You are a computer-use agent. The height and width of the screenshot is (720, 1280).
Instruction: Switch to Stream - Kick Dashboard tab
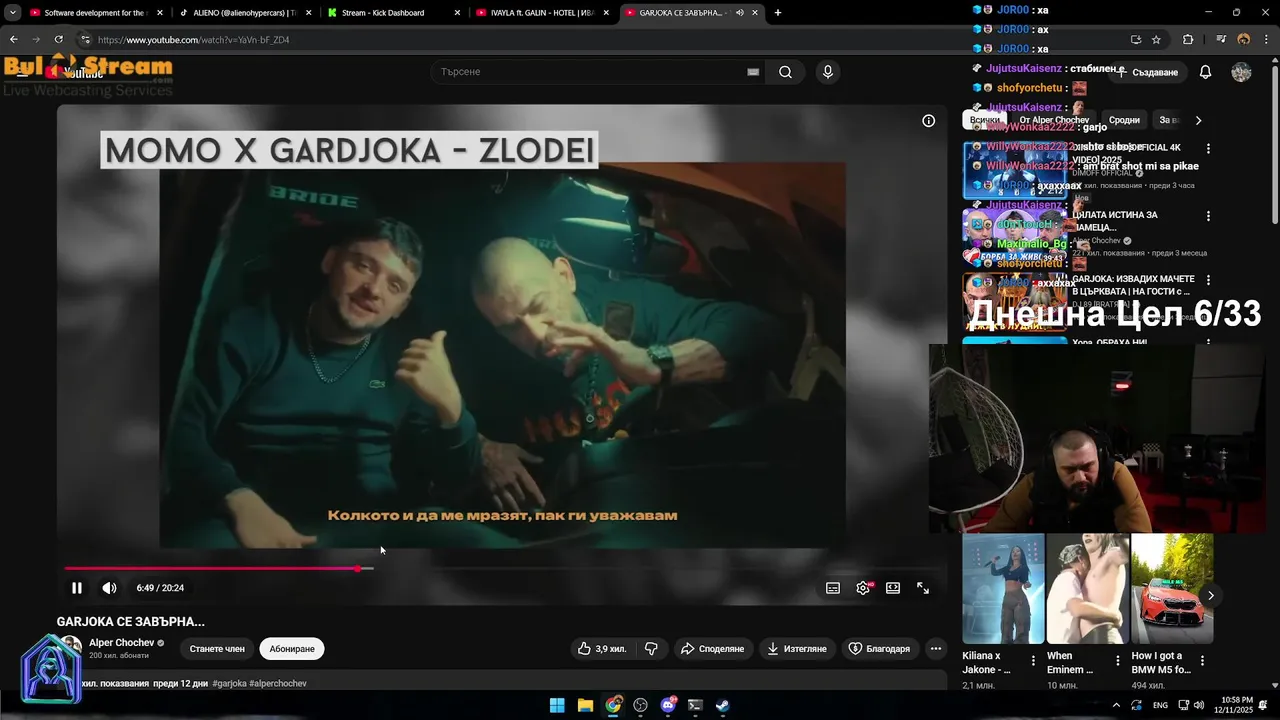coord(393,13)
